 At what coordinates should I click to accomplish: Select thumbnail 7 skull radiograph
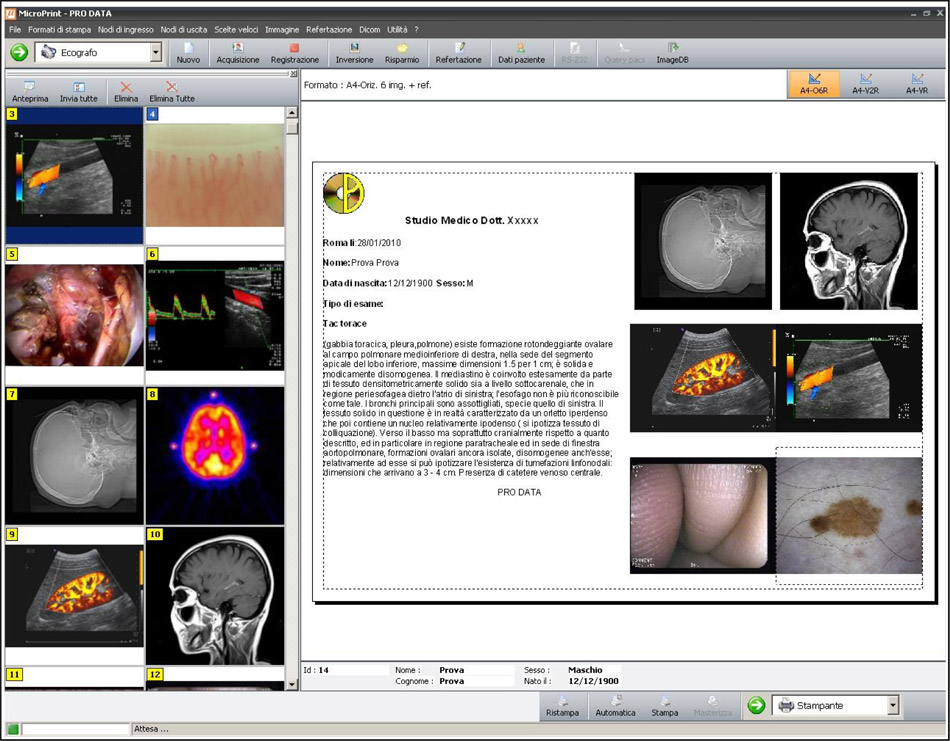(x=75, y=456)
